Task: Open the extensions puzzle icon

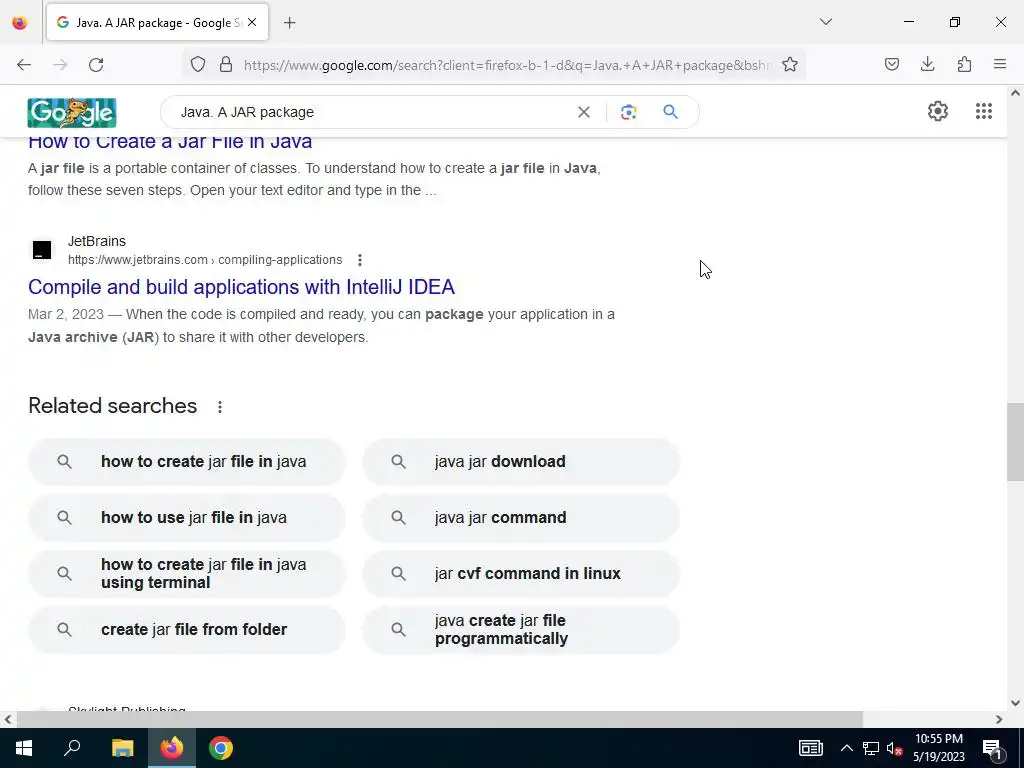Action: (x=964, y=64)
